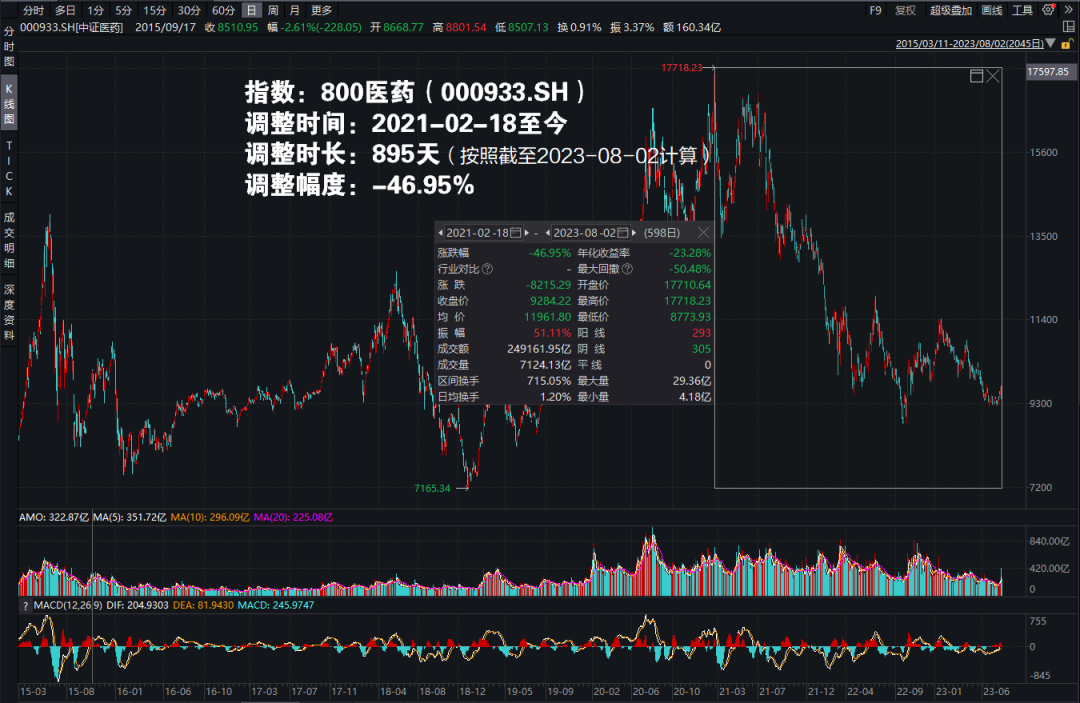This screenshot has height=703, width=1080.
Task: Open the 超级叠加 (super overlay) tool
Action: pos(952,9)
